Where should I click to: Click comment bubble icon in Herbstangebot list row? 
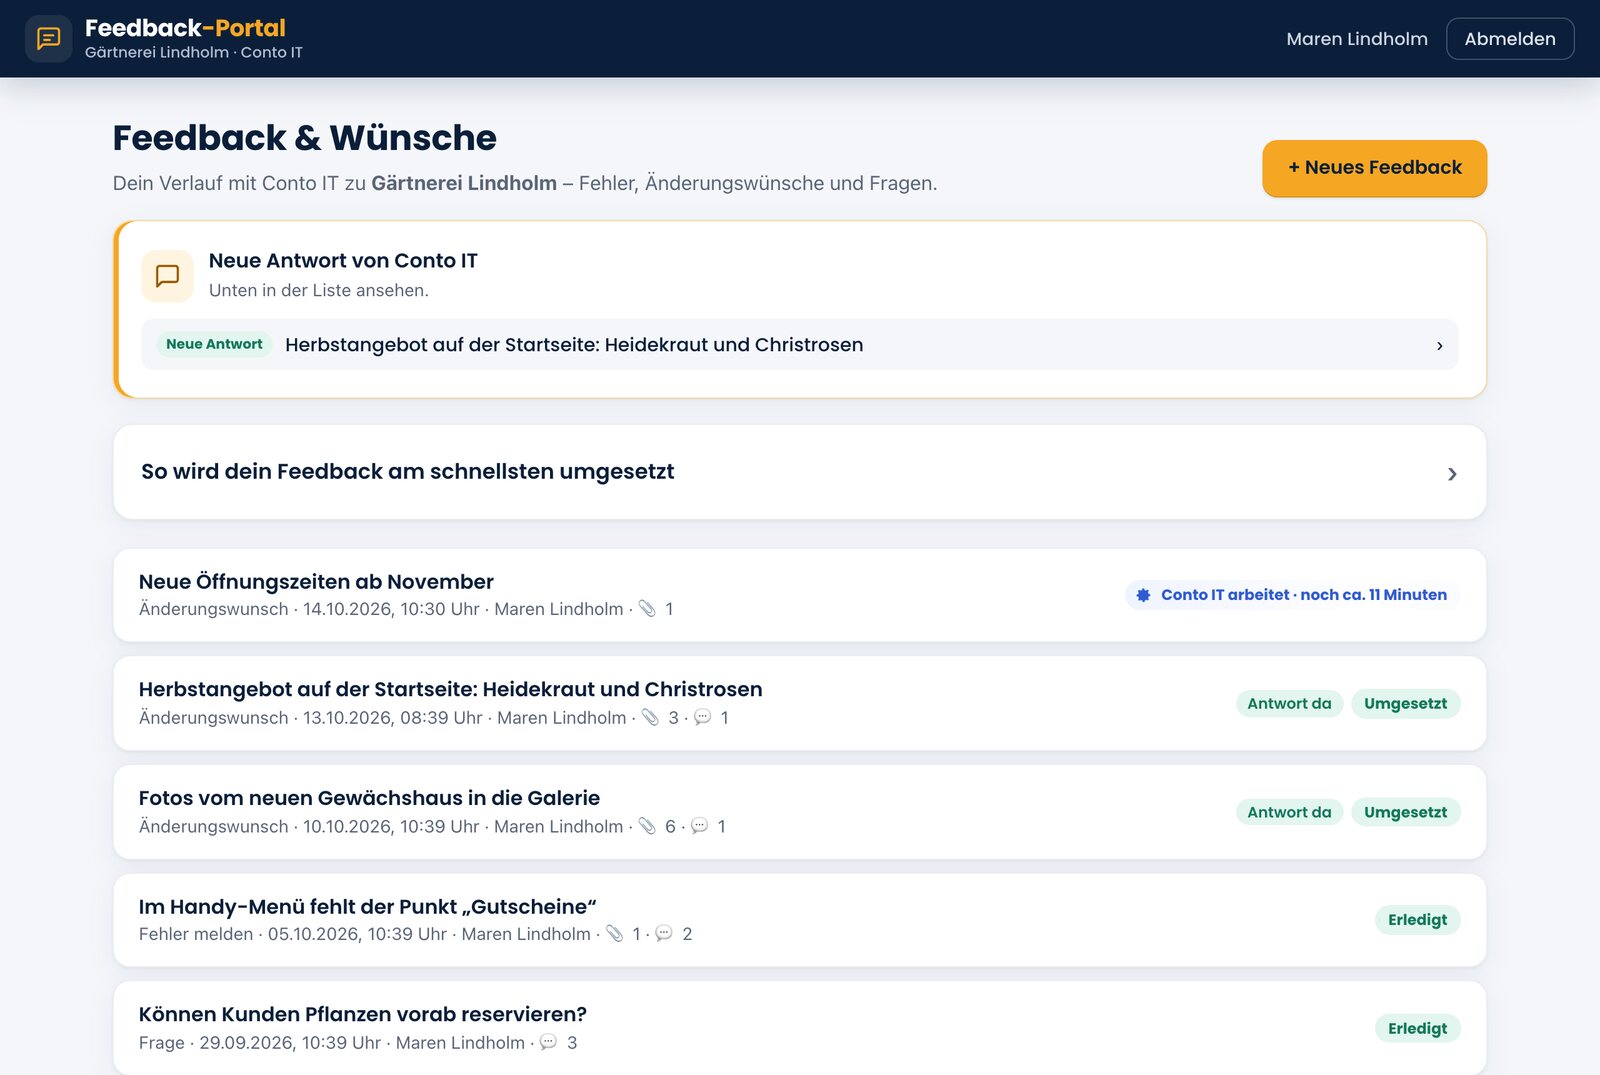703,718
